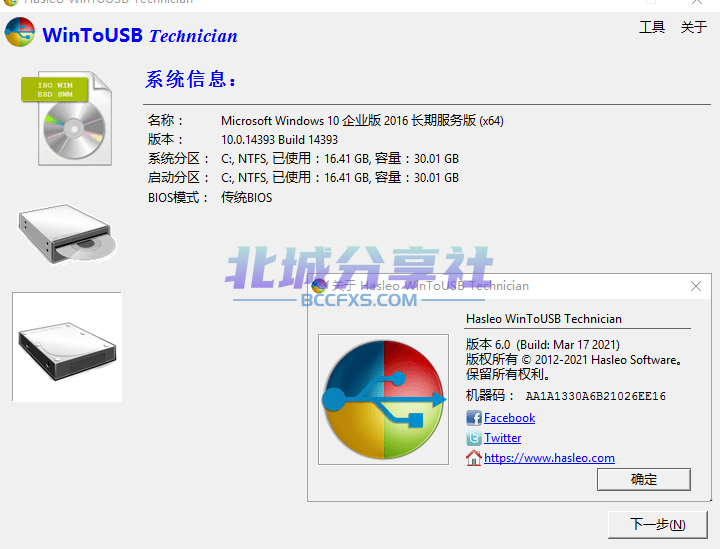720x549 pixels.
Task: Click the 系统信息 heading
Action: coord(191,79)
